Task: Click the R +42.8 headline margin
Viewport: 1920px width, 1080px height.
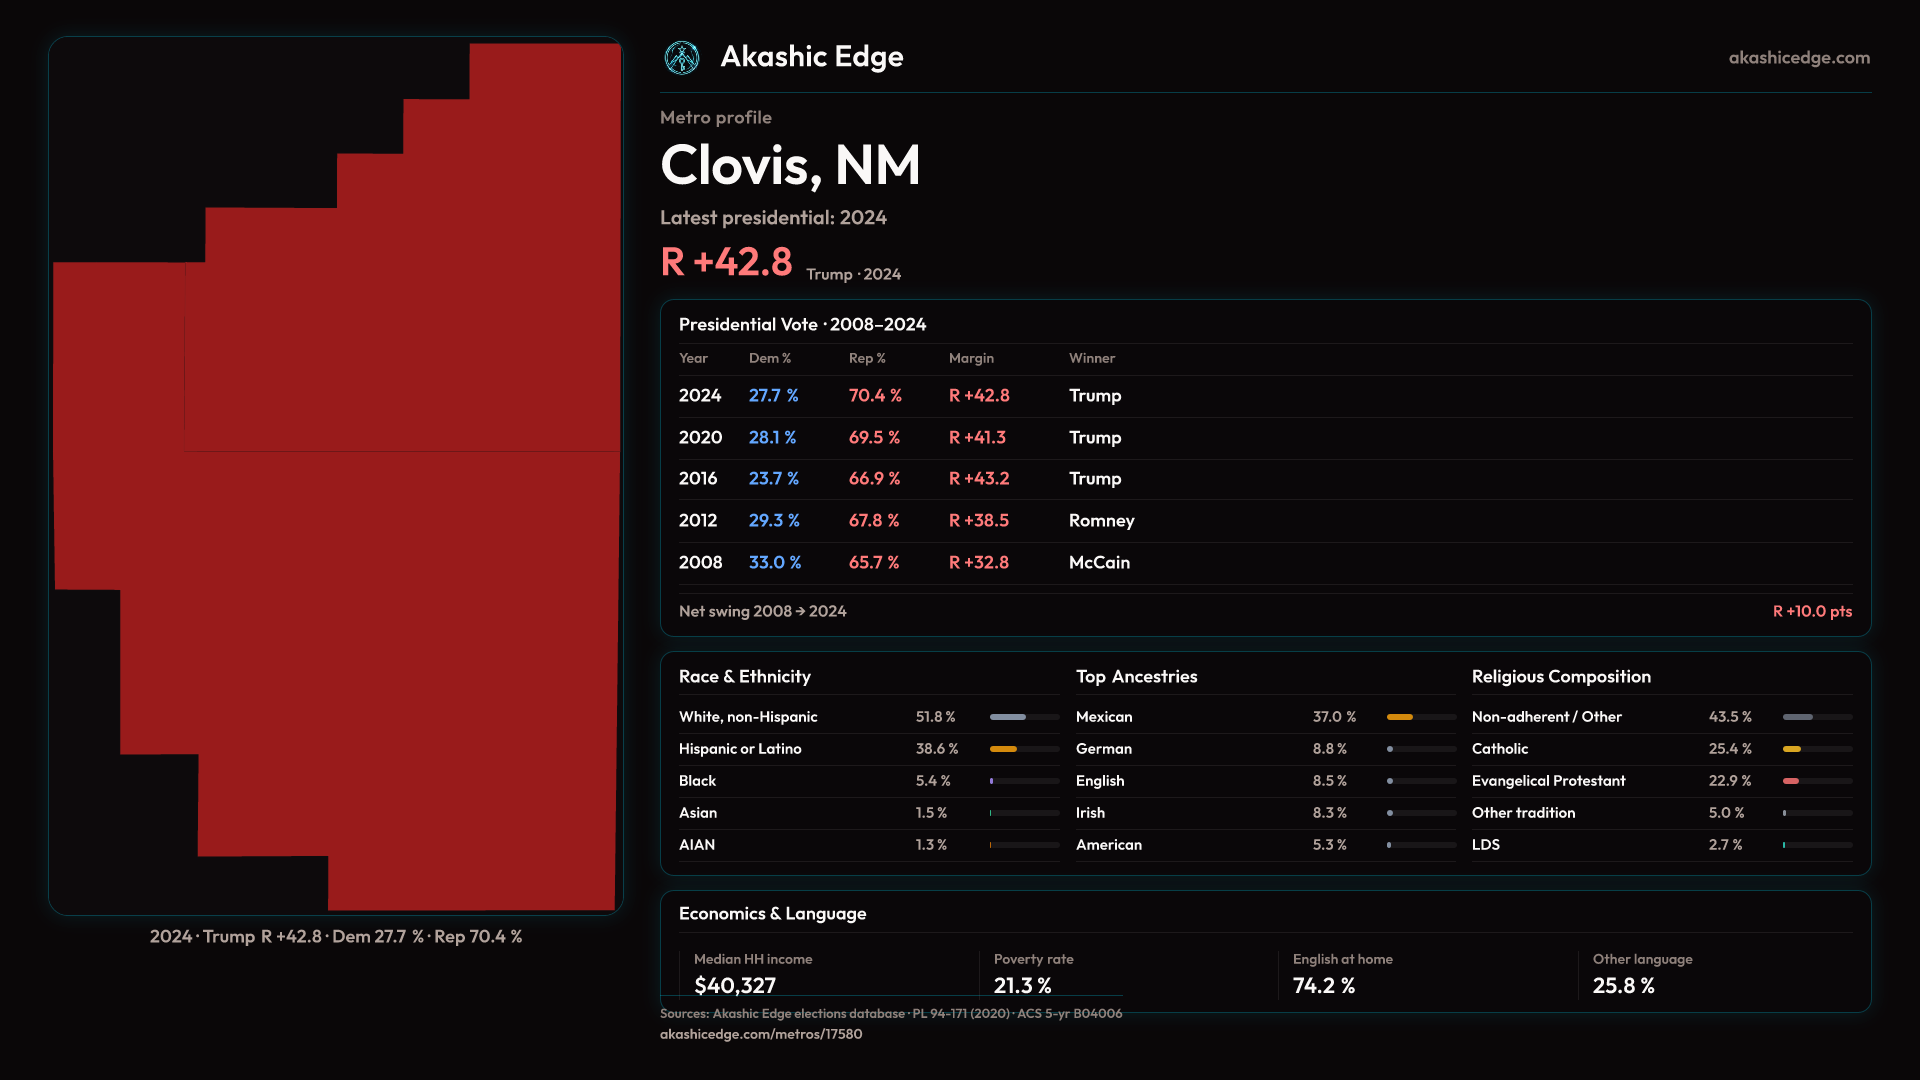Action: (726, 262)
